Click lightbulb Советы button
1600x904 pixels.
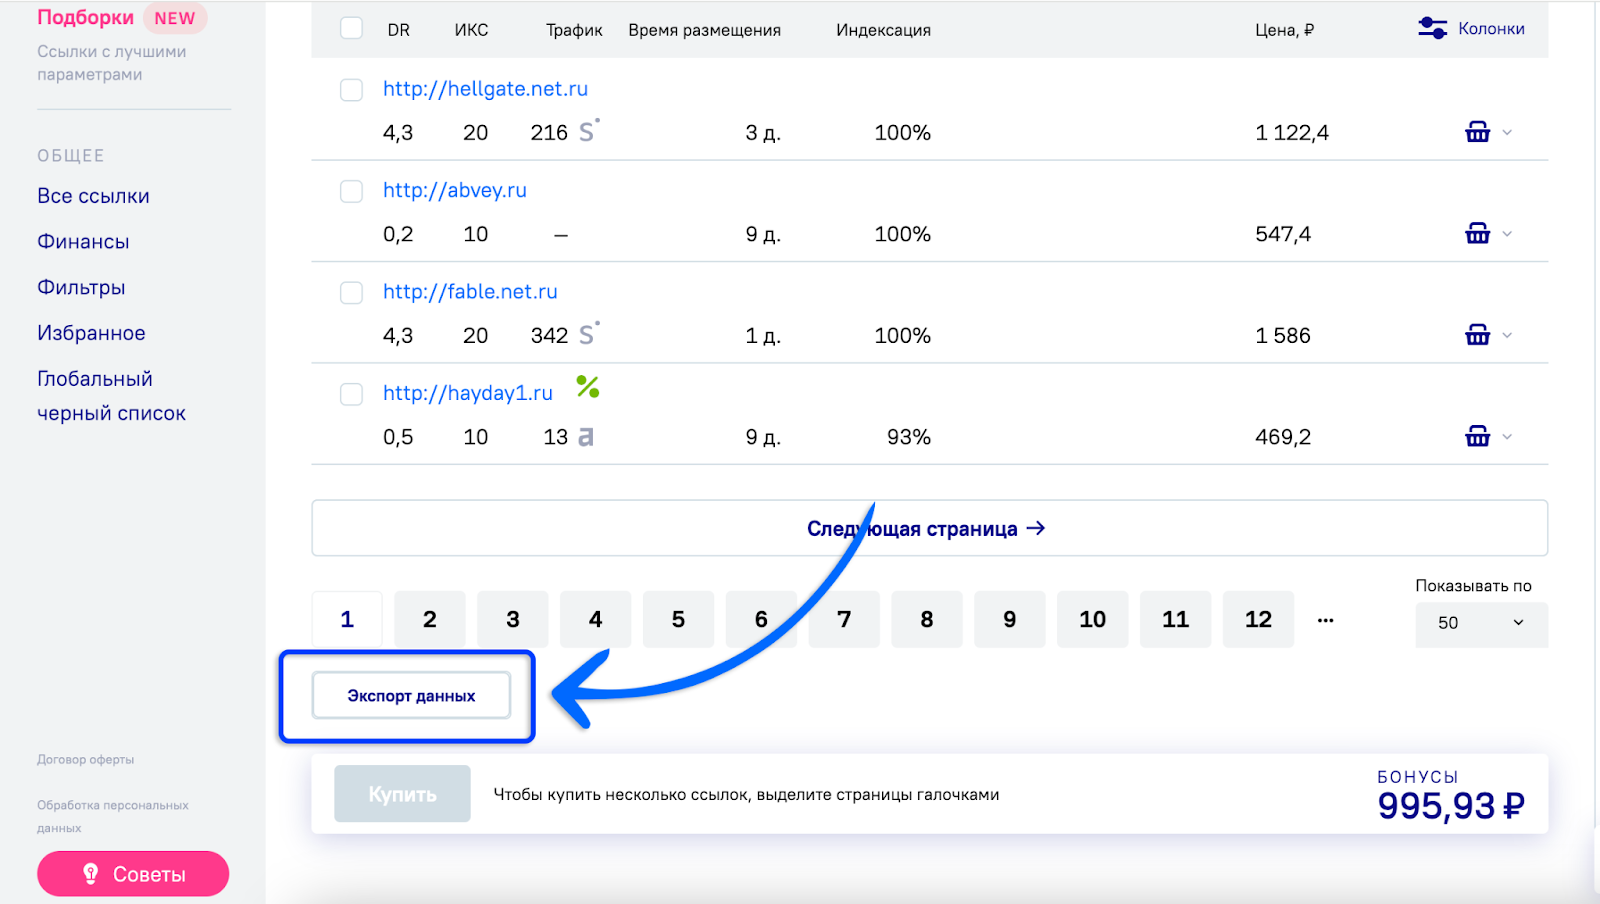[133, 874]
